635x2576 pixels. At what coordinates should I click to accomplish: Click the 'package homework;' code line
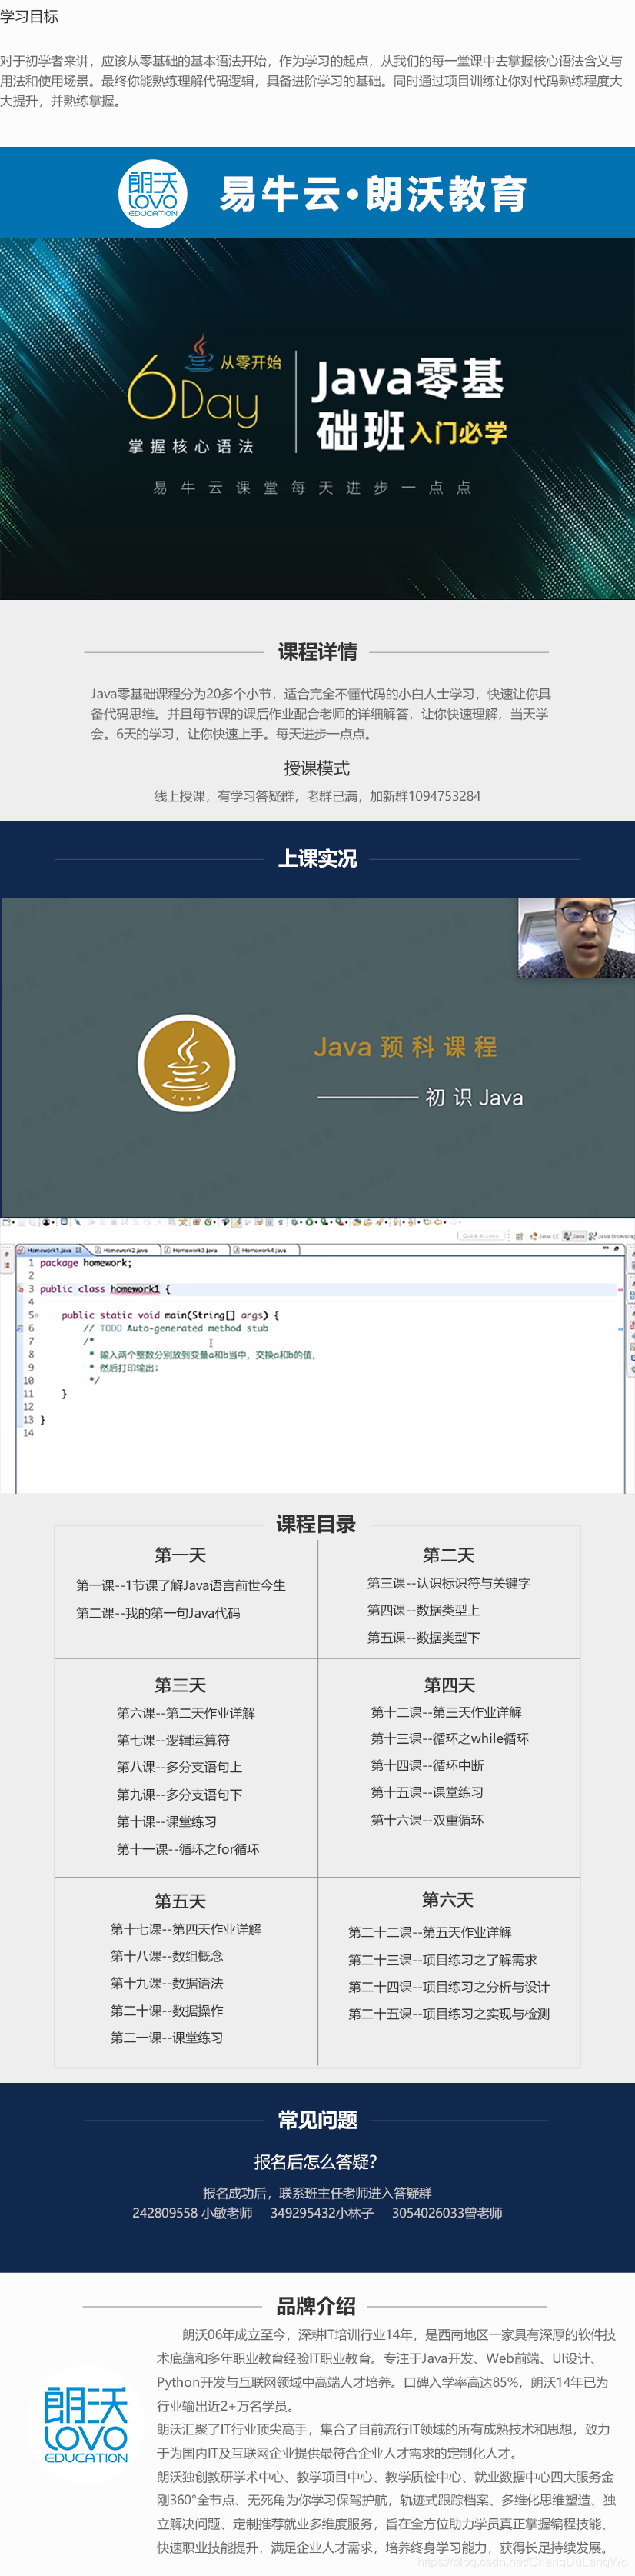click(x=85, y=1264)
